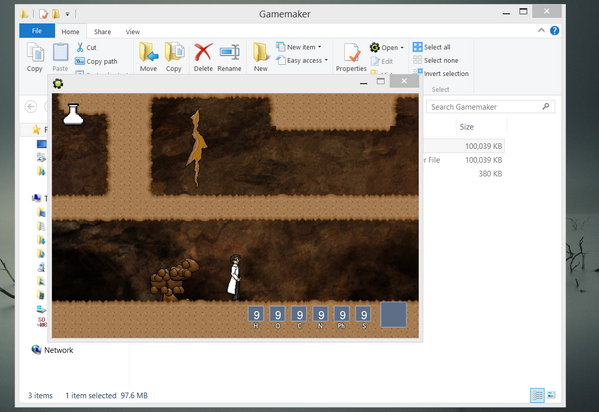Viewport: 599px width, 412px height.
Task: Click the SD card icon in the sidebar
Action: pos(41,322)
